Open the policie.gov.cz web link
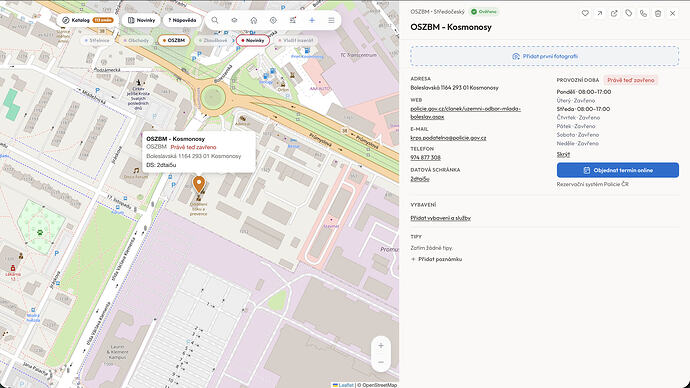The width and height of the screenshot is (690, 388). (466, 113)
